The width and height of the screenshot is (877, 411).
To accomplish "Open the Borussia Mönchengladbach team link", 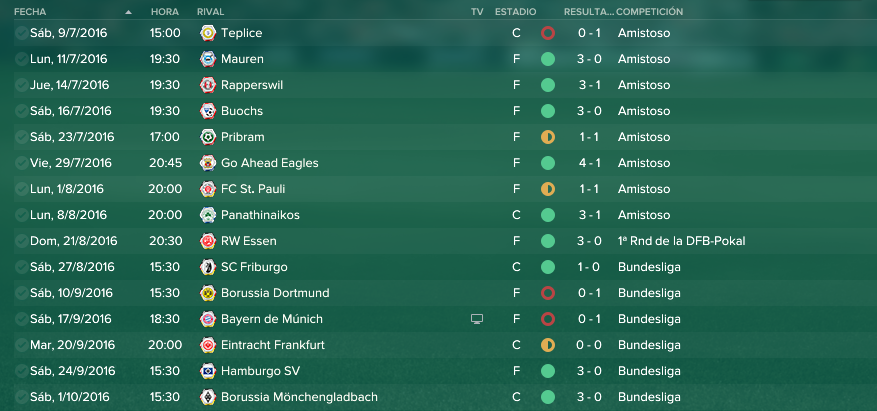I will click(299, 397).
